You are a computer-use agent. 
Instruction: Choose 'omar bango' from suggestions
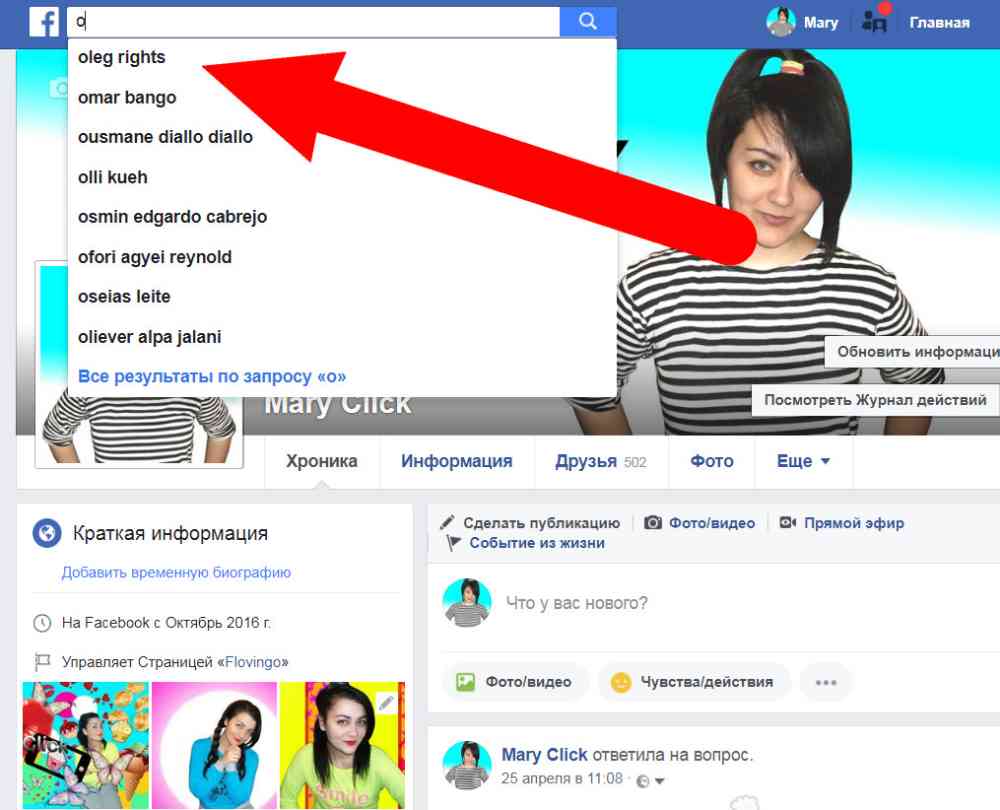[x=127, y=97]
